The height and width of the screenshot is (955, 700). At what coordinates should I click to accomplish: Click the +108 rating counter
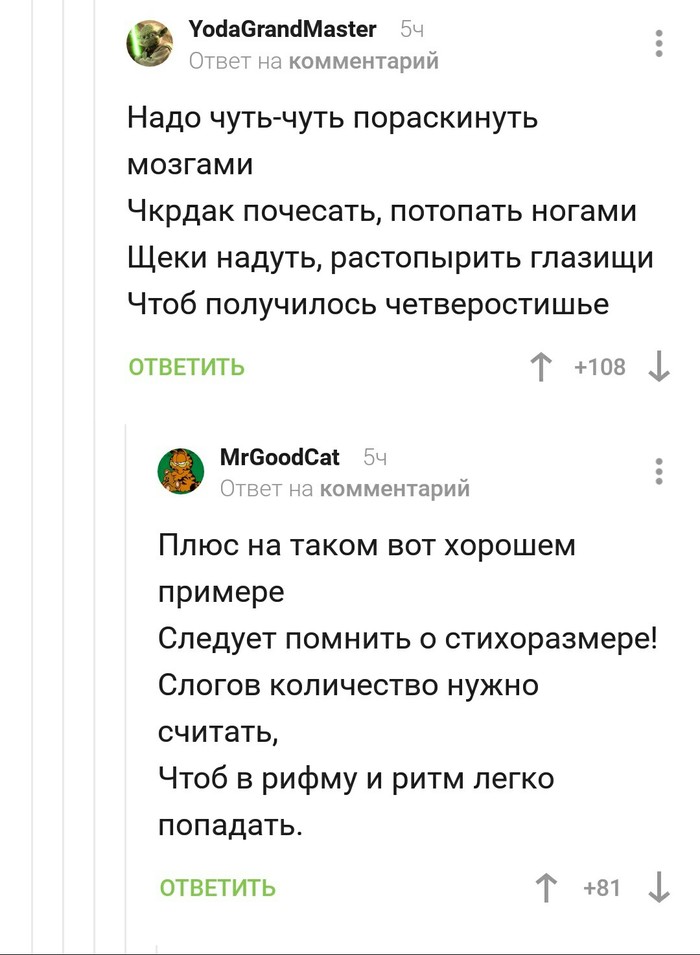(x=600, y=368)
